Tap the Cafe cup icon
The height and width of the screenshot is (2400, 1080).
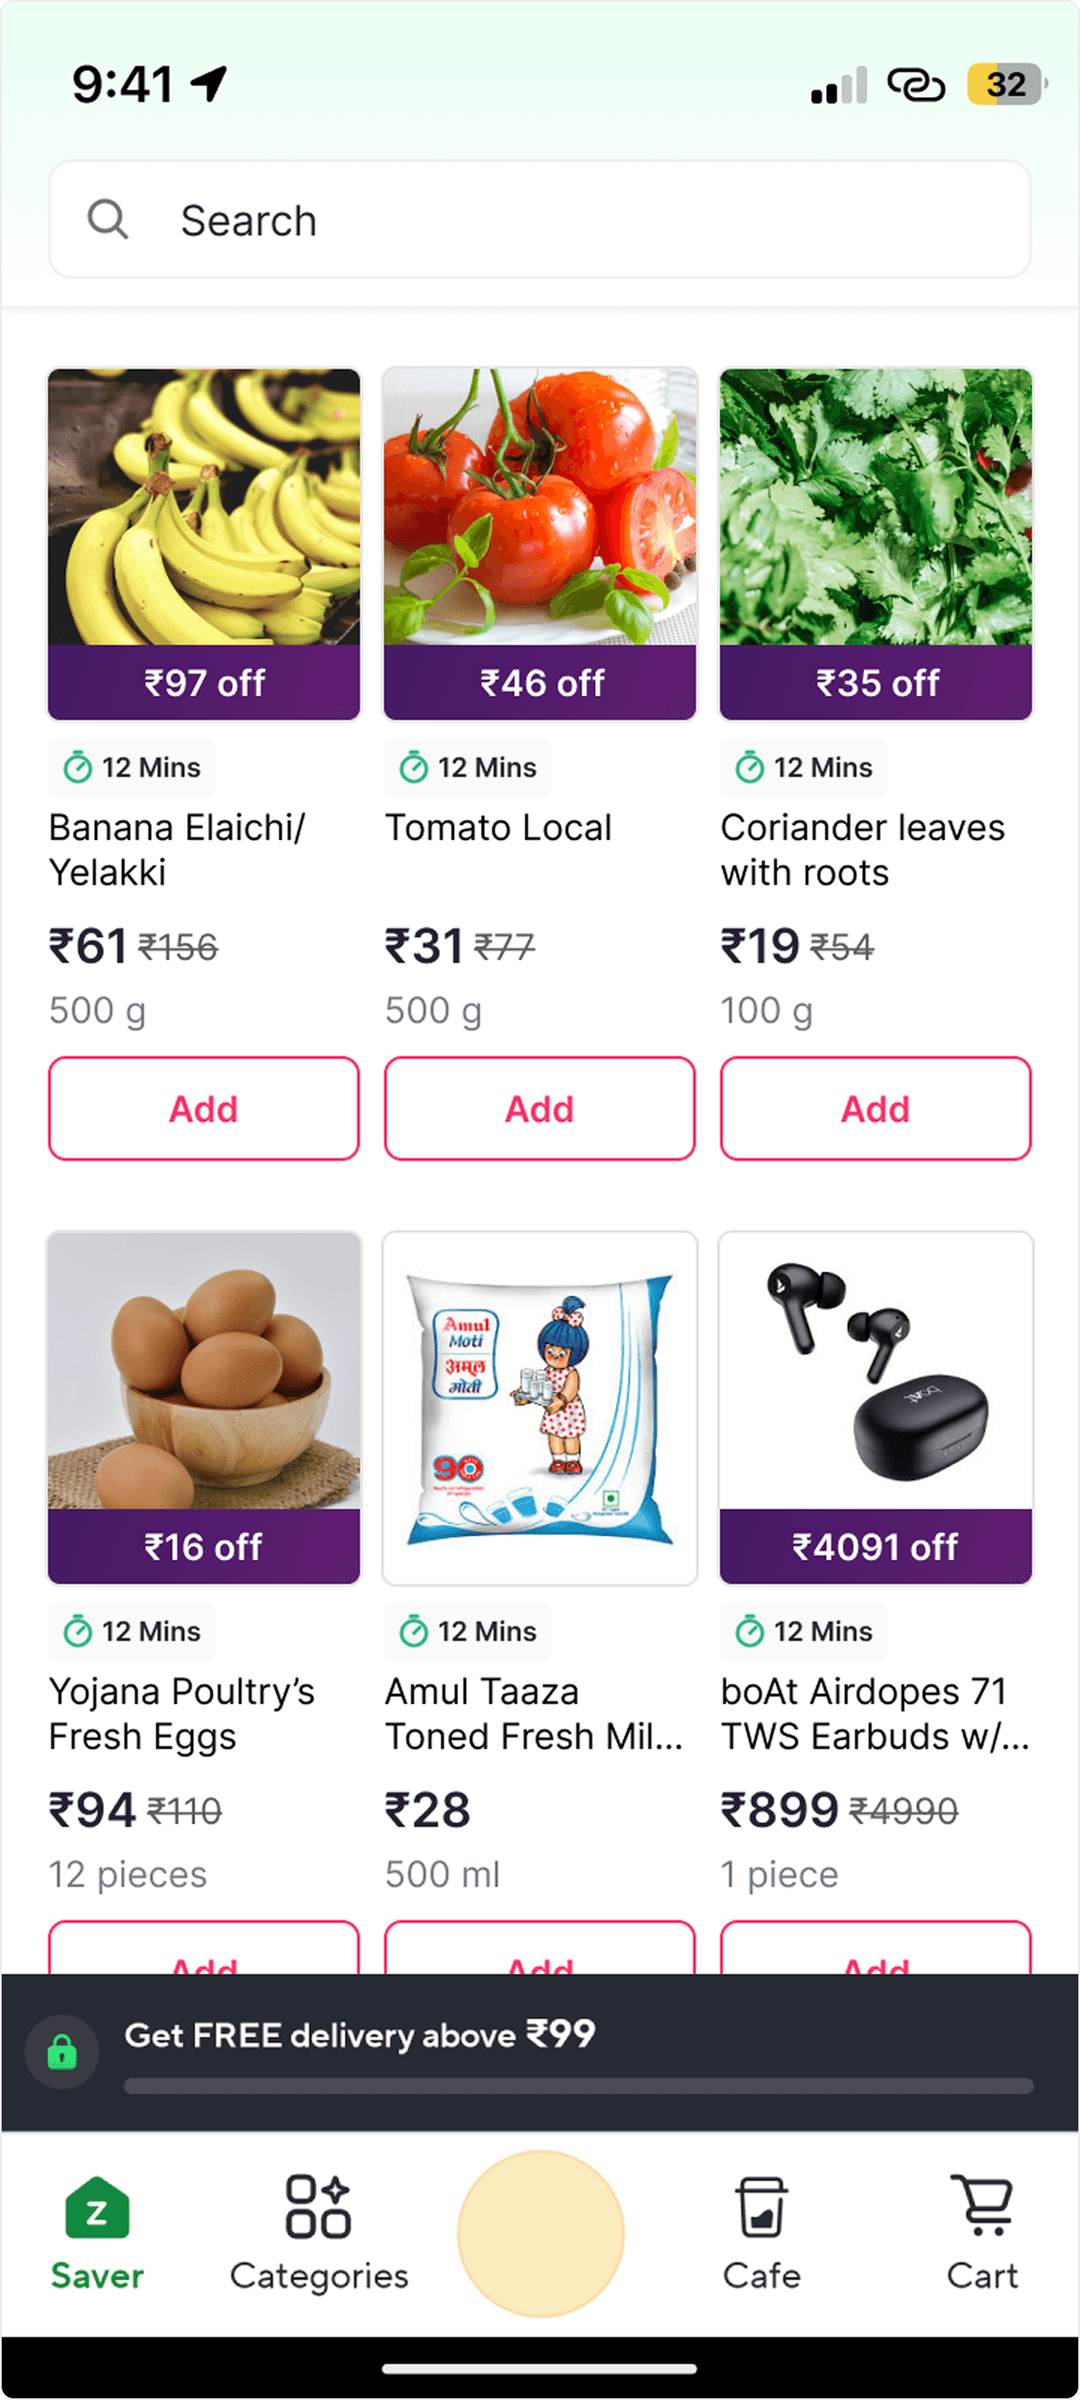coord(761,2208)
